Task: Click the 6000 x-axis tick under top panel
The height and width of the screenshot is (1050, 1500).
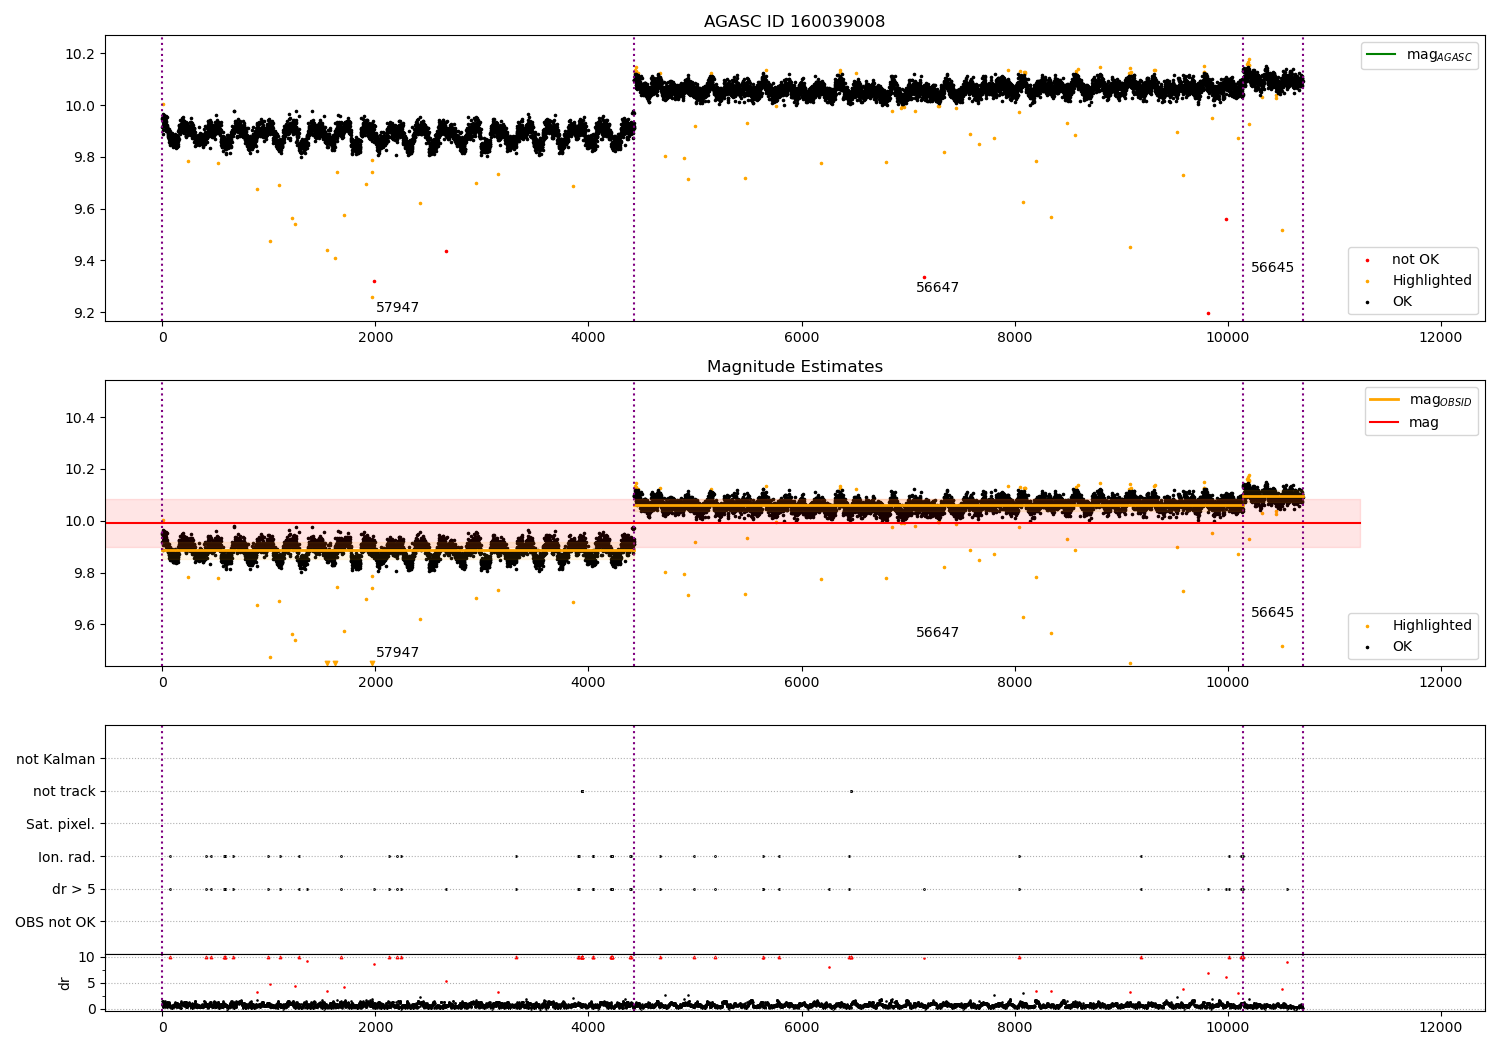Action: [801, 337]
